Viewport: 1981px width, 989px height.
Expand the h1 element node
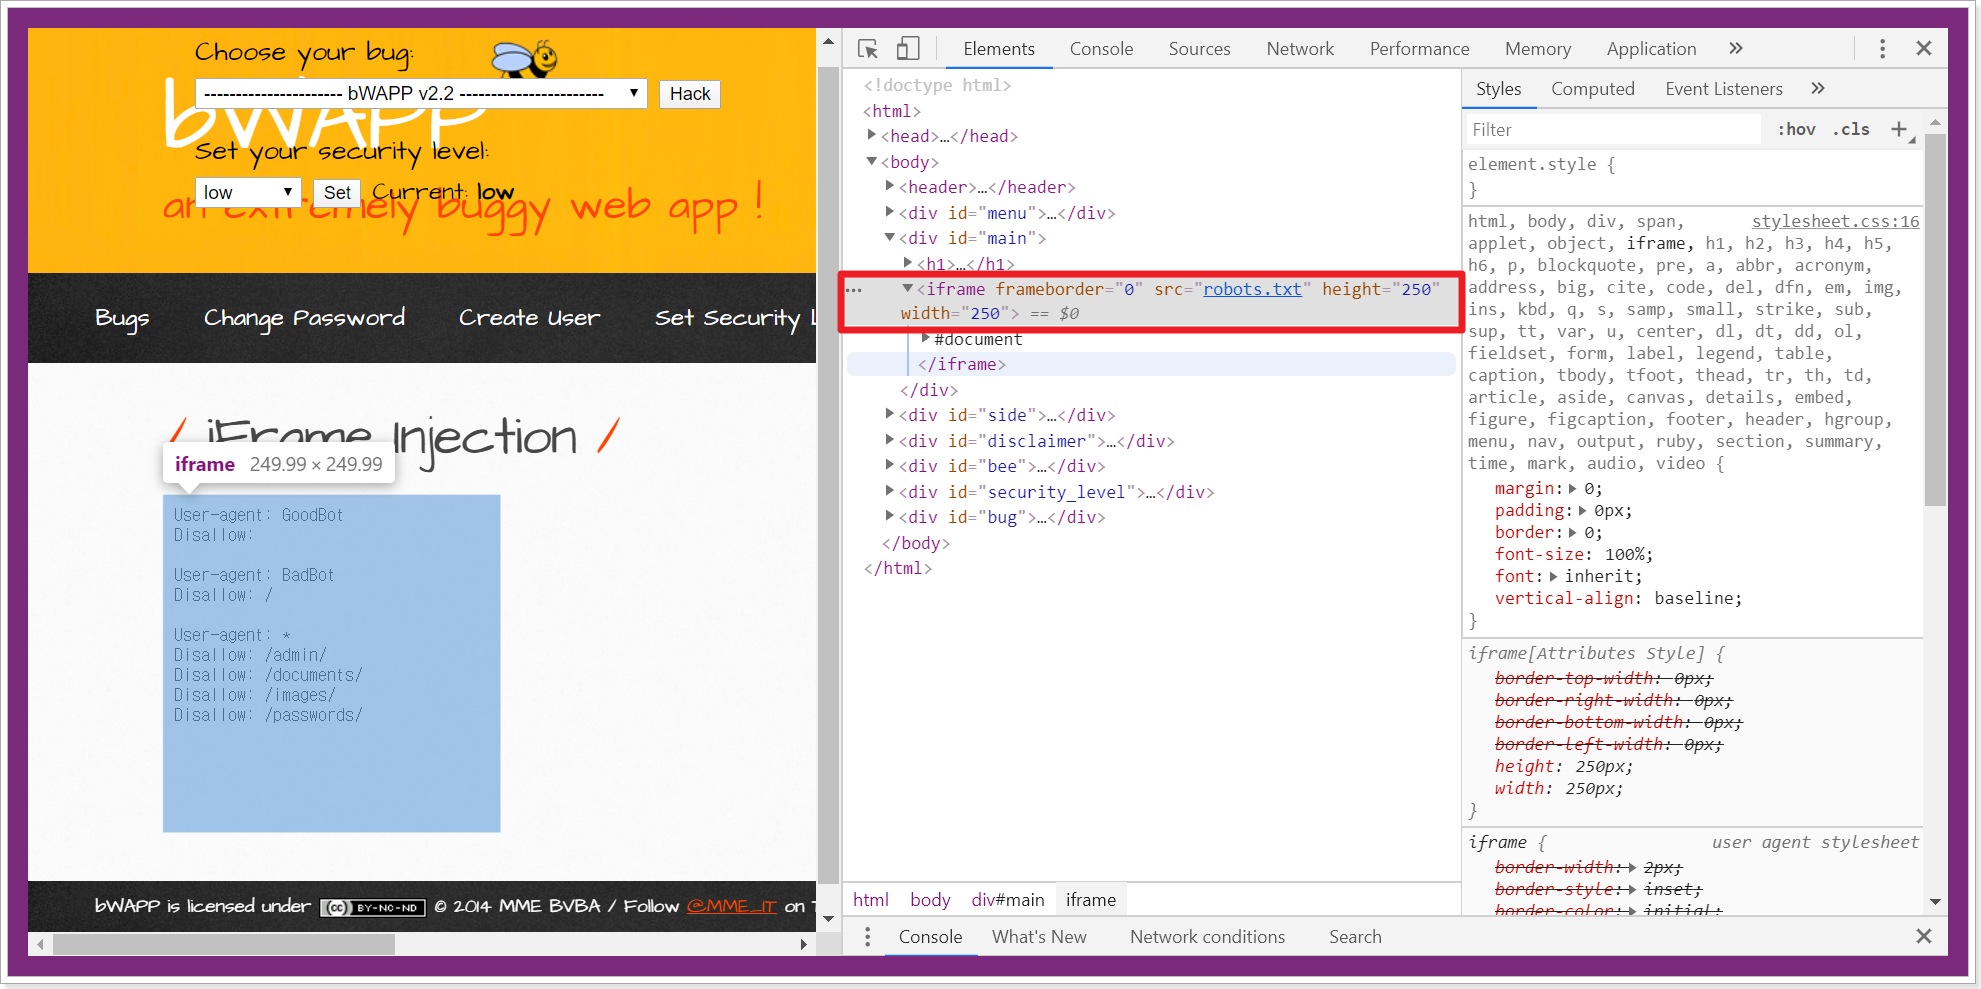coord(908,263)
